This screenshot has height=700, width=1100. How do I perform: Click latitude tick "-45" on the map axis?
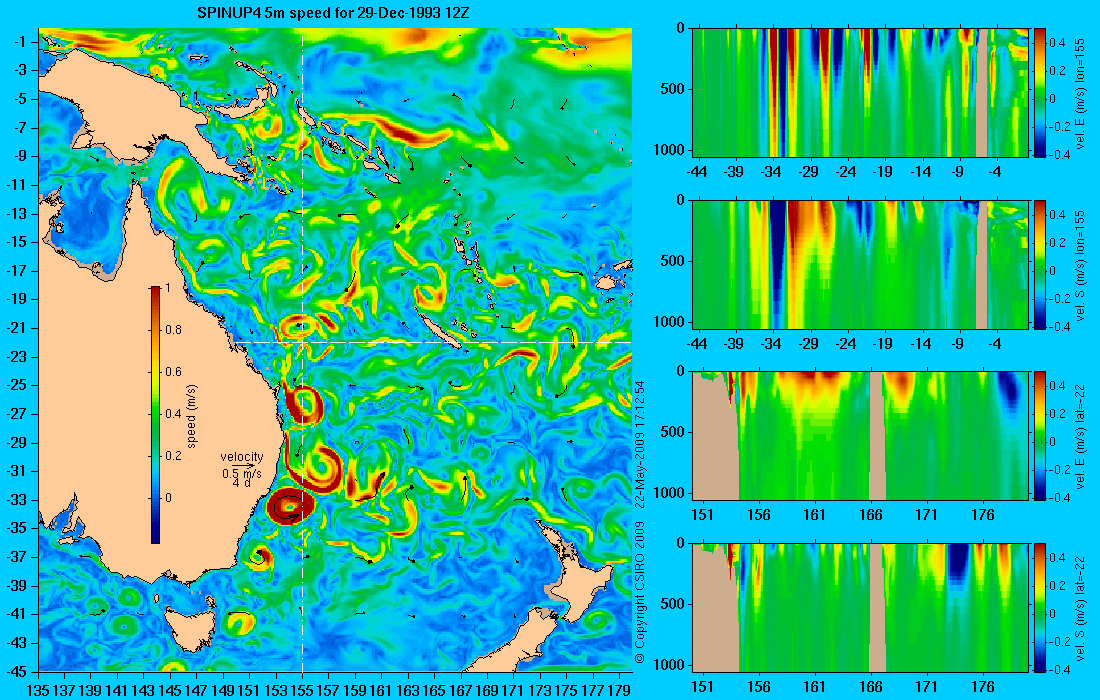17,671
